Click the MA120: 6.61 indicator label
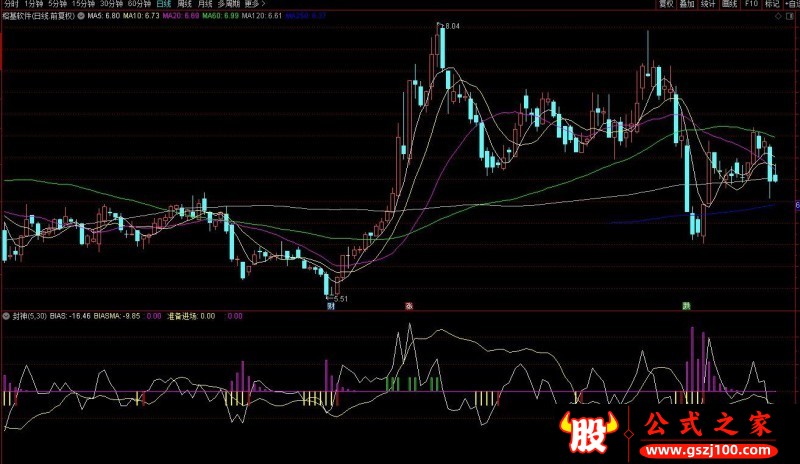This screenshot has width=800, height=464. point(262,16)
